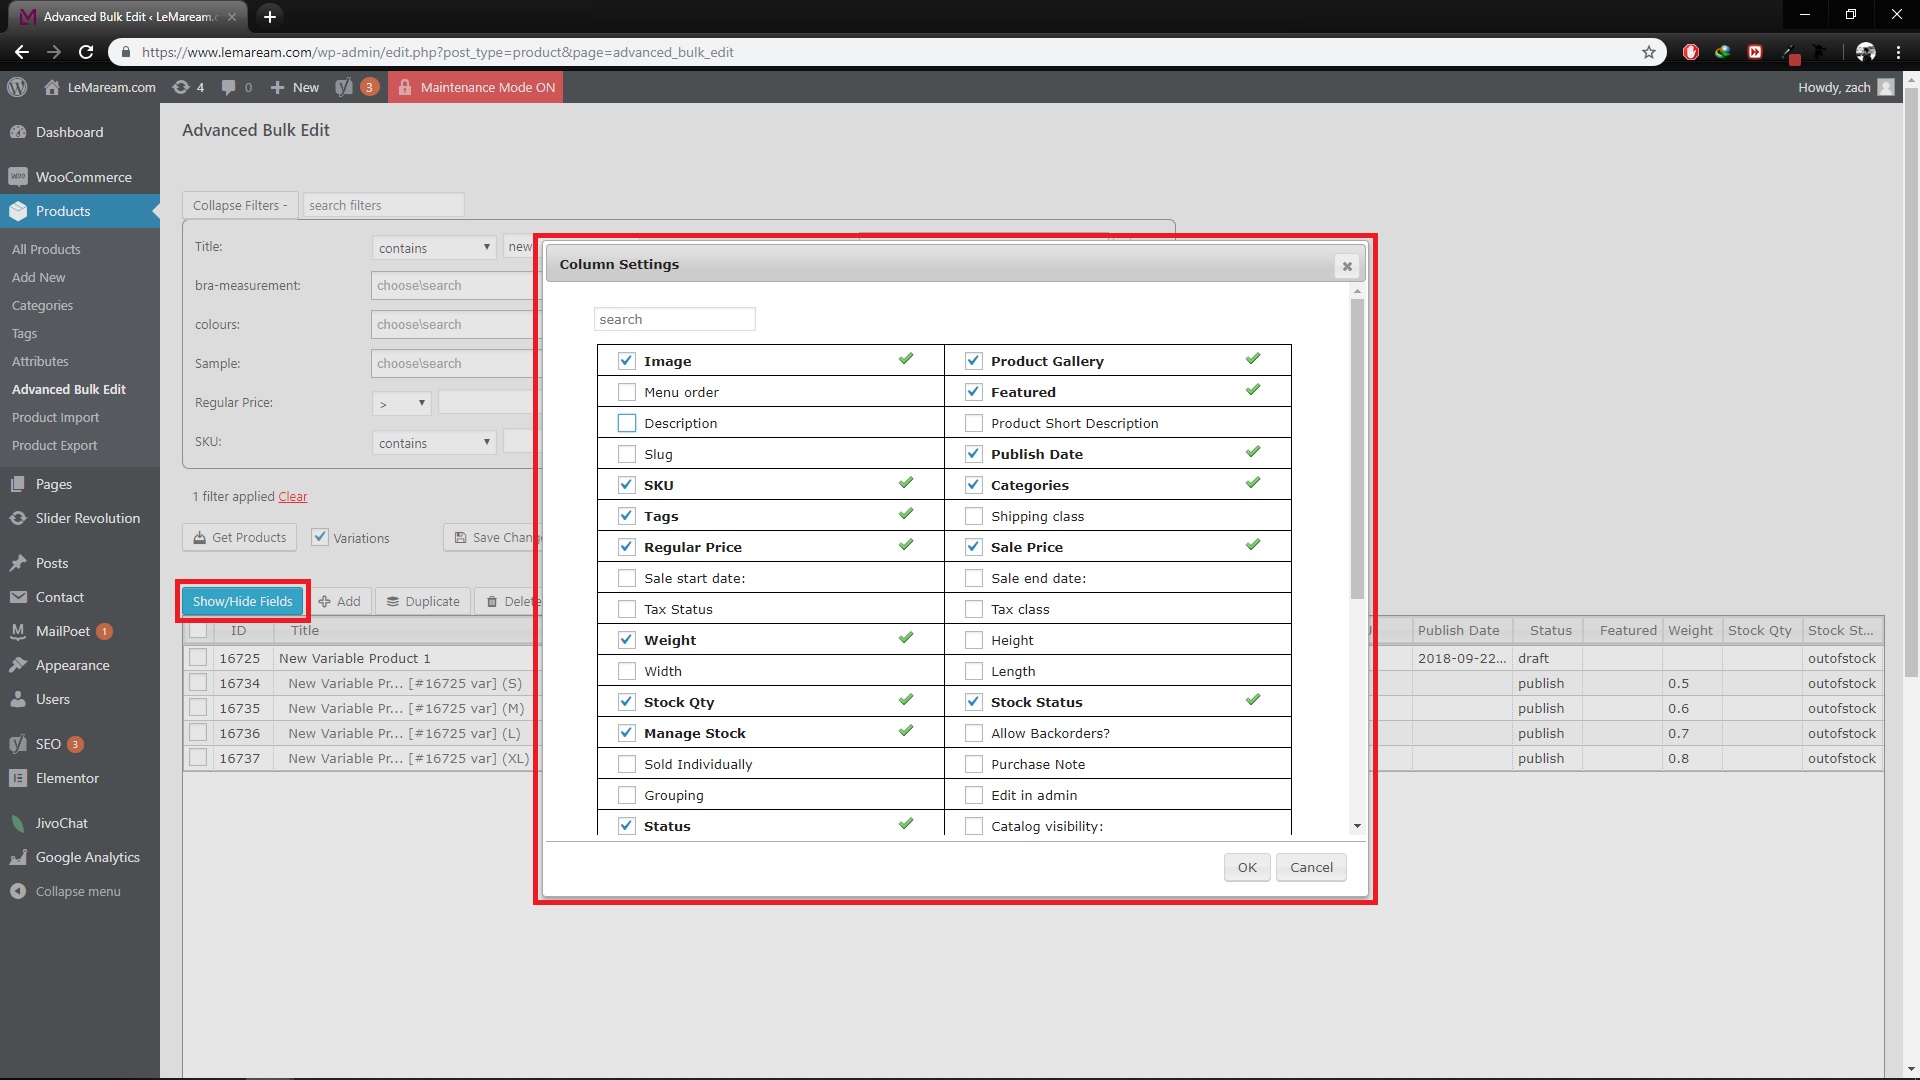Click the Collapse Filters expander

(x=240, y=205)
